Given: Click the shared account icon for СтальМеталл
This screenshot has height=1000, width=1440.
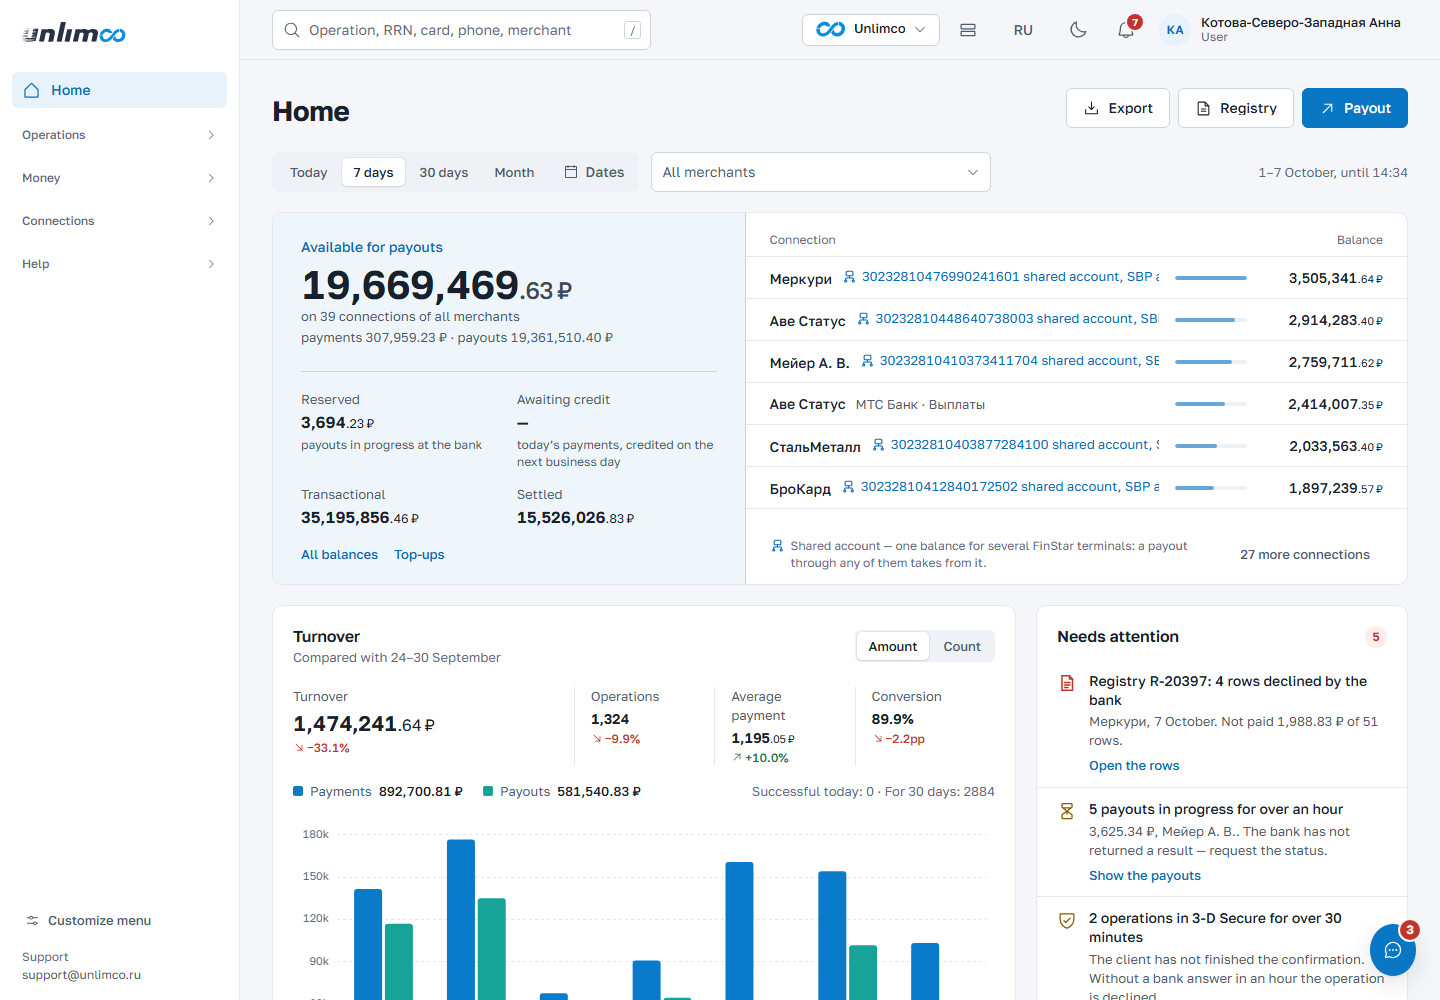Looking at the screenshot, I should click(878, 445).
